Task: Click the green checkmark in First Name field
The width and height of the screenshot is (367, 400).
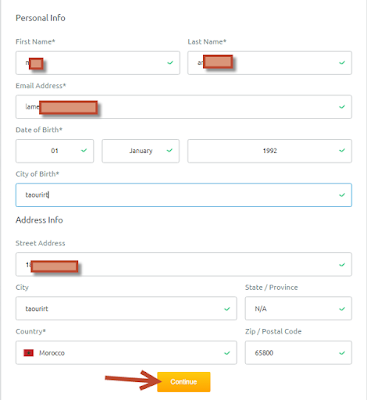Action: 170,63
